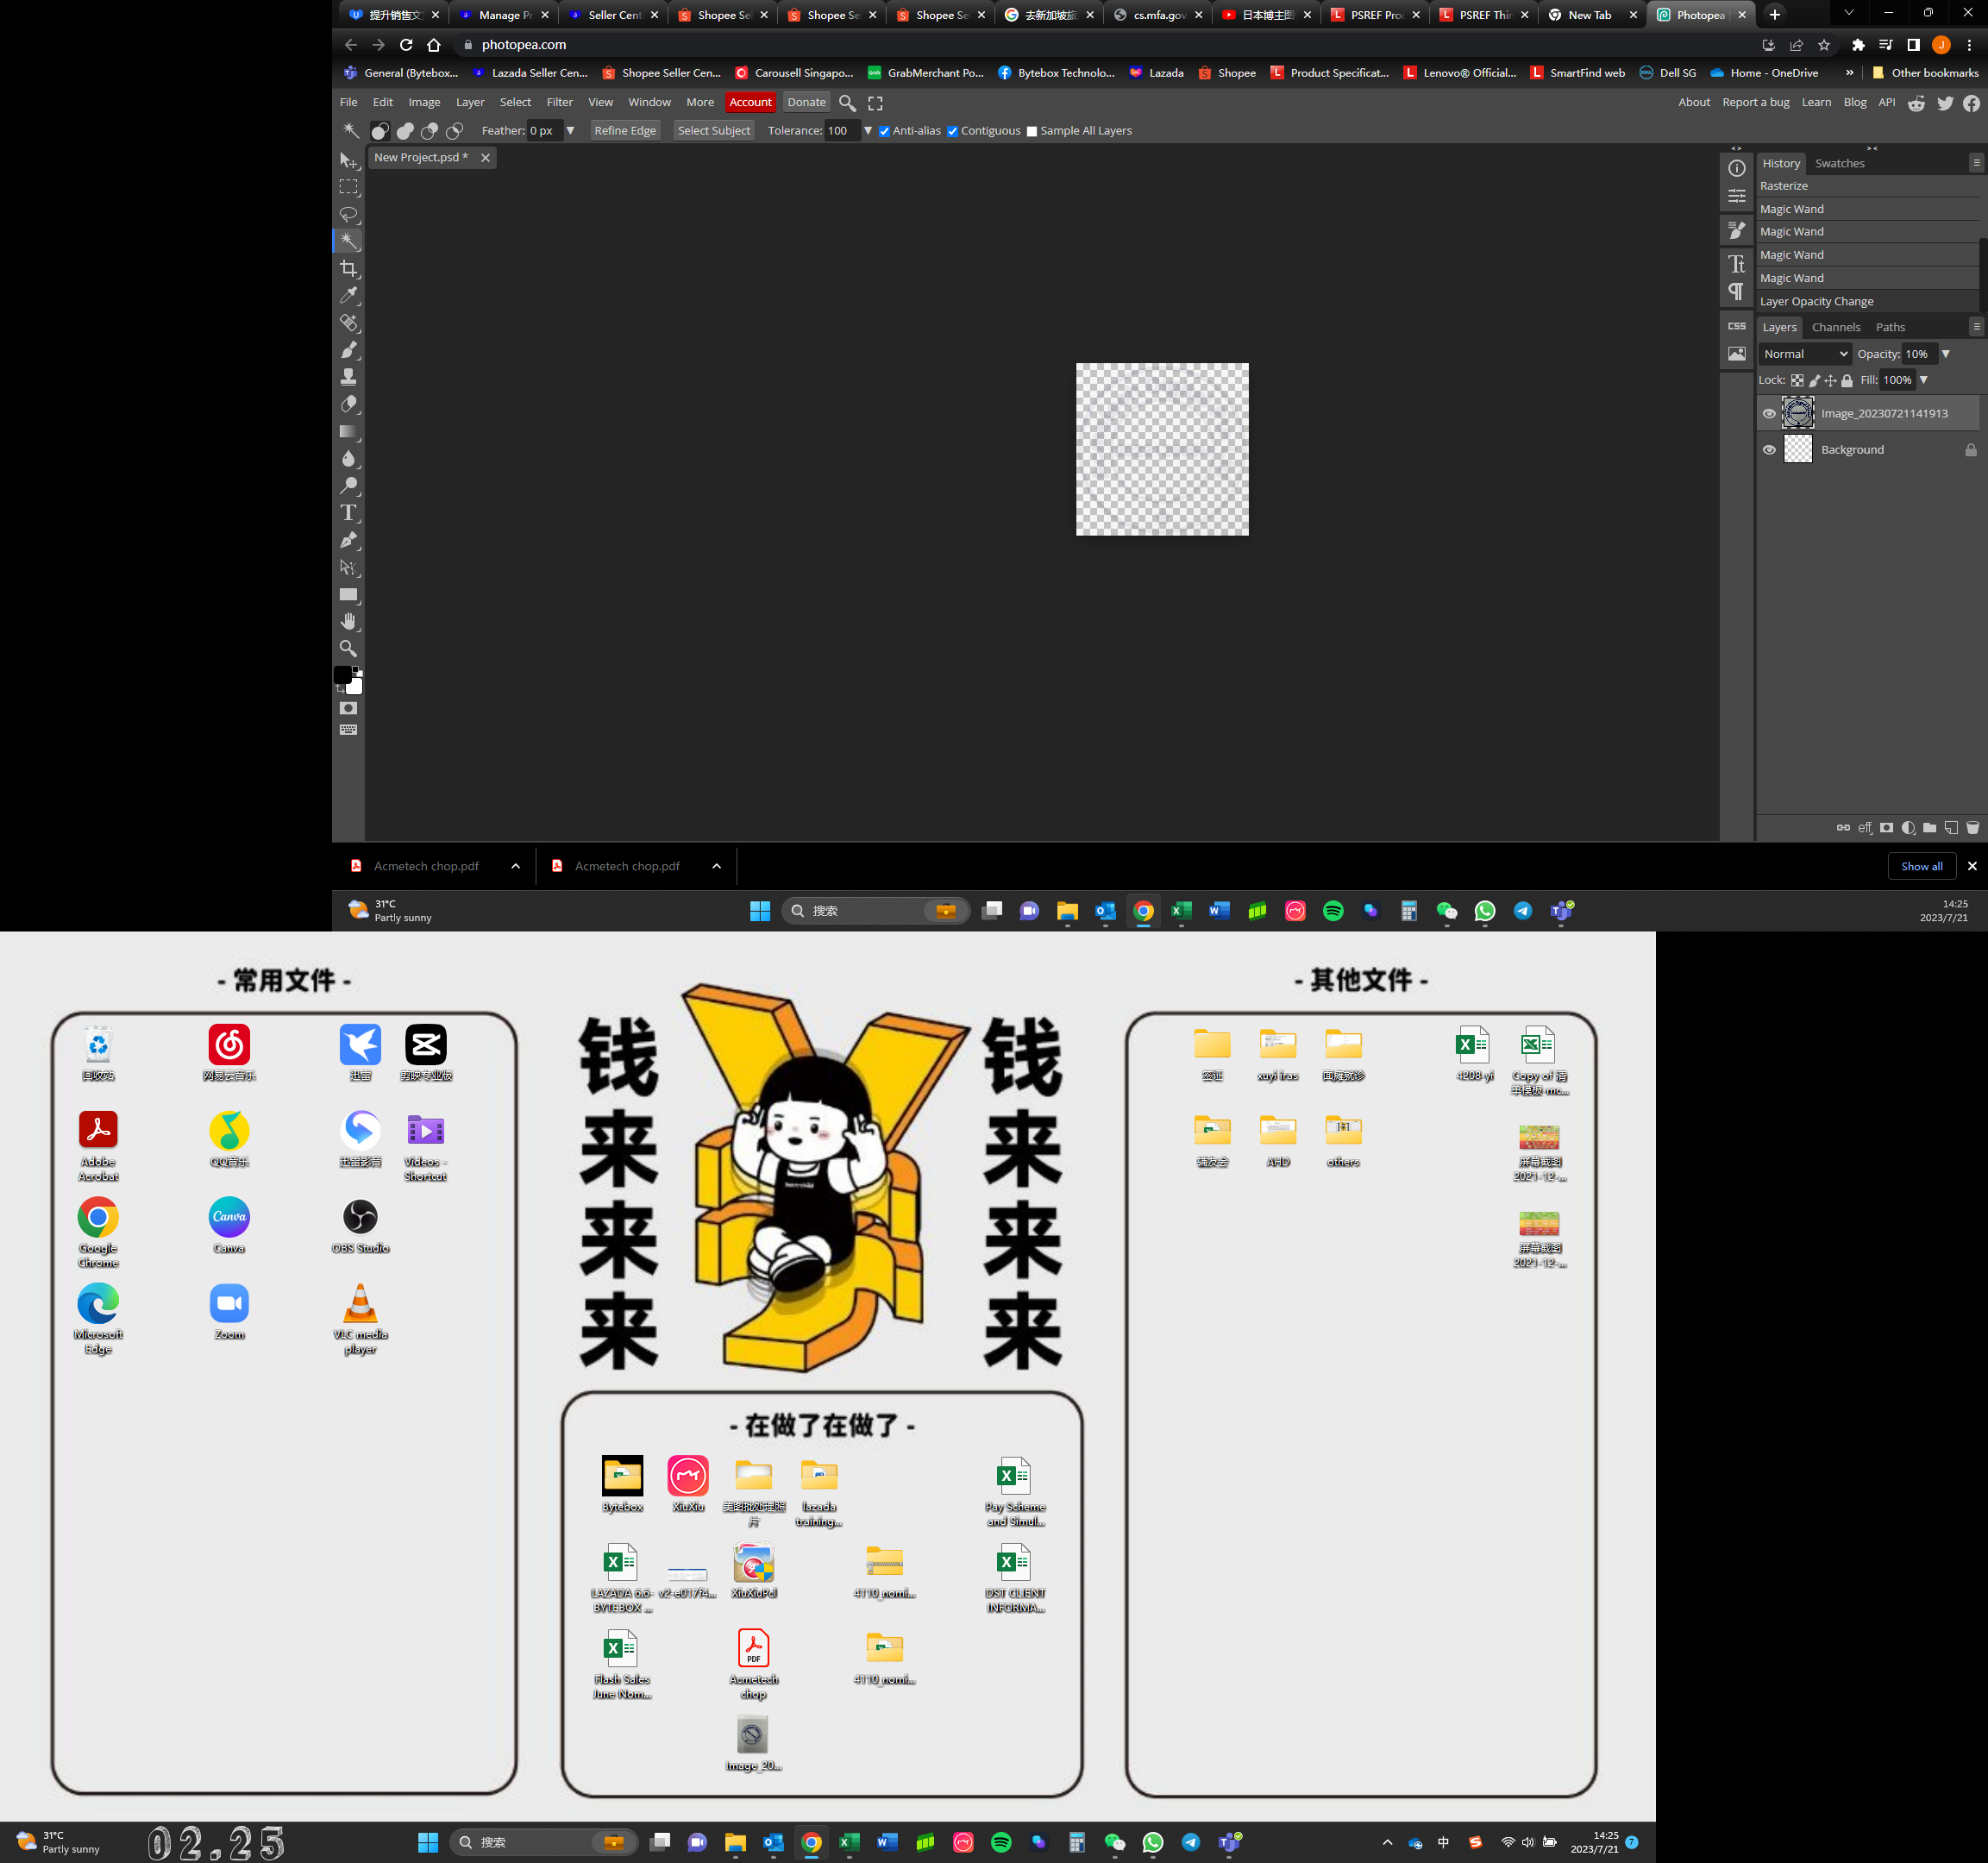Screen dimensions: 1988x1863
Task: Click the foreground black color swatch
Action: (x=342, y=675)
